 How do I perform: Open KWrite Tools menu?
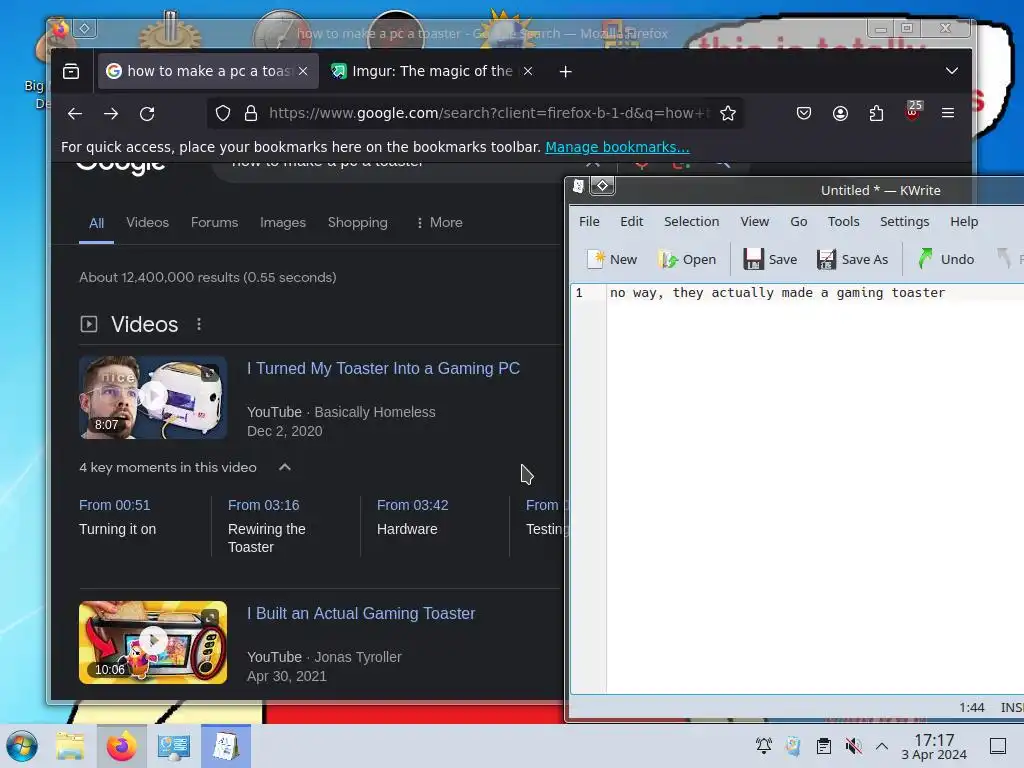tap(844, 222)
